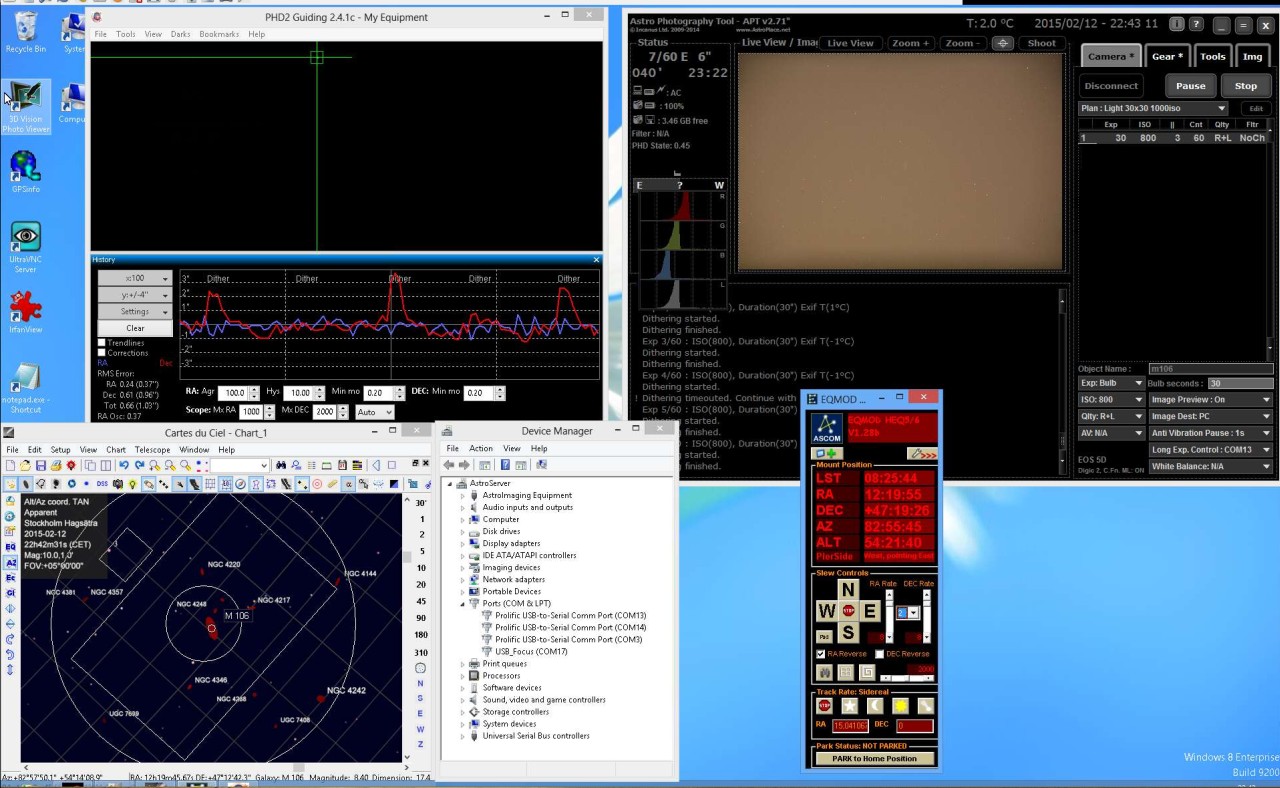Click the EQMOD spiral search icon

click(x=867, y=672)
